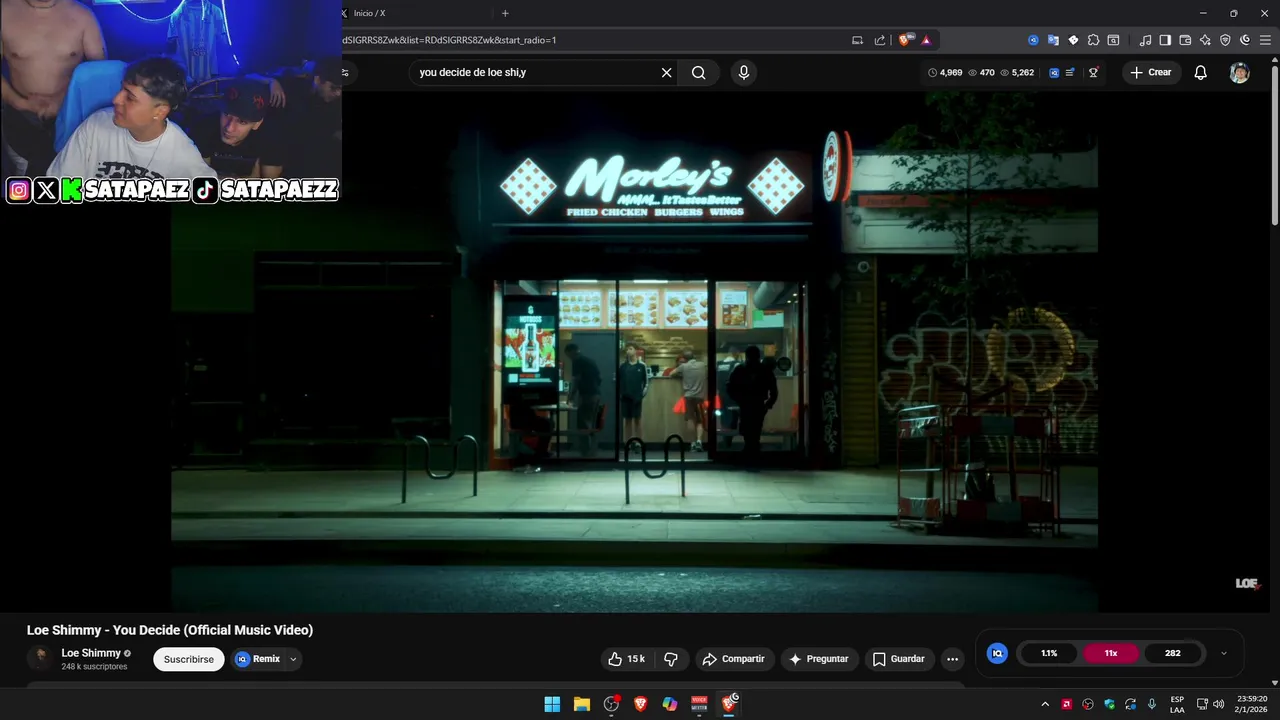
Task: Click the share page icon in address bar
Action: (x=880, y=40)
